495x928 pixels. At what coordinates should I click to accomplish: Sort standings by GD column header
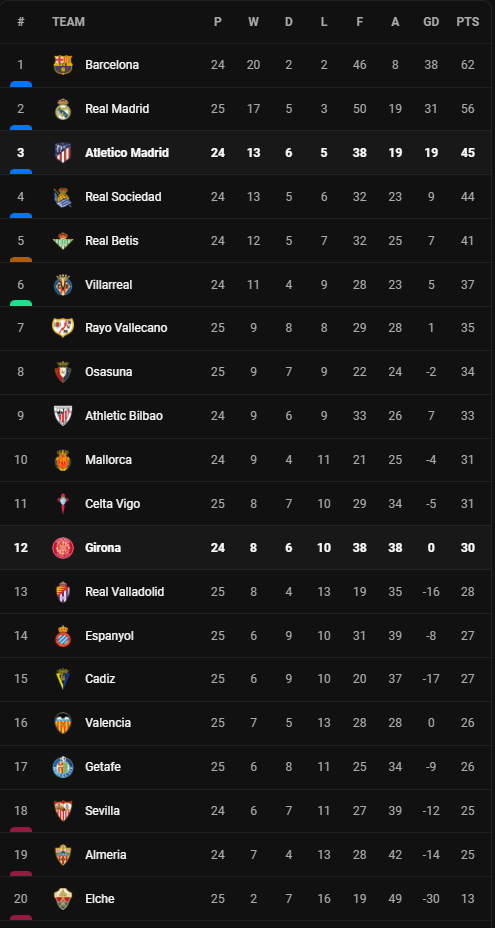click(431, 22)
